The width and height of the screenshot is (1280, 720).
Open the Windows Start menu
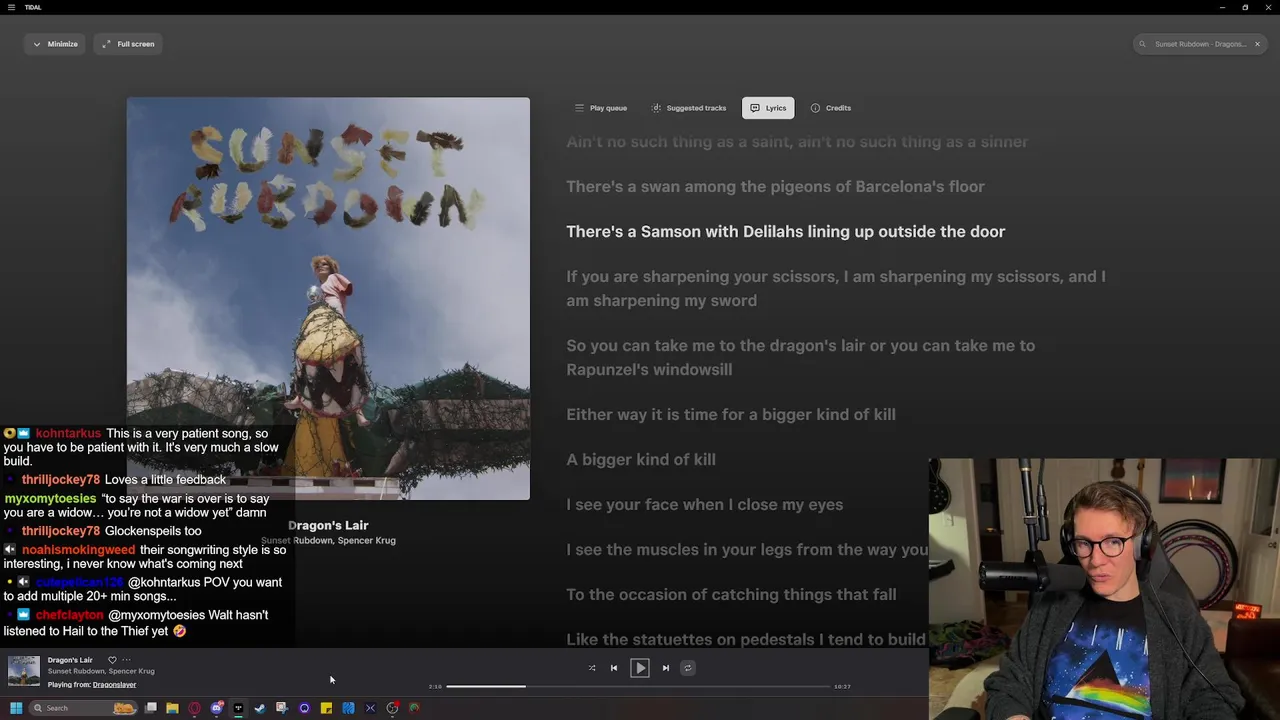(x=16, y=708)
